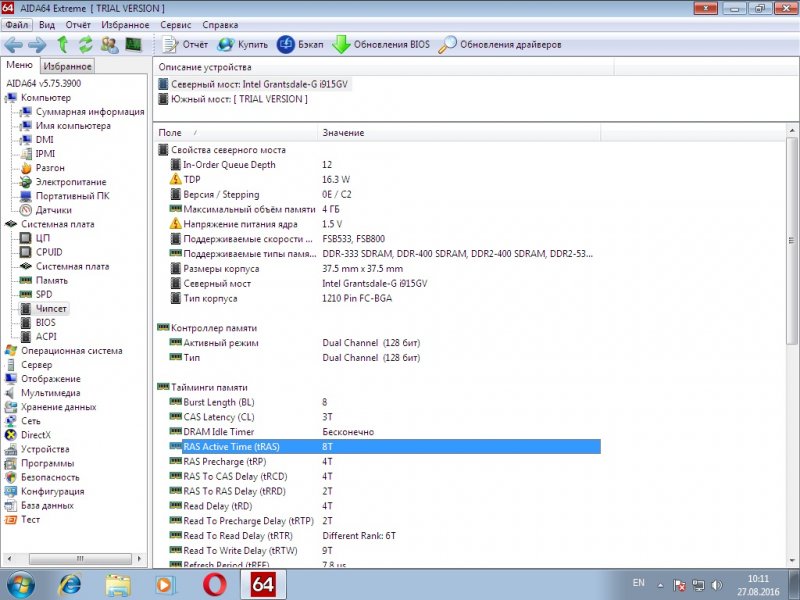This screenshot has height=600, width=800.
Task: Click the CAS Latency (CL) row
Action: (x=218, y=417)
